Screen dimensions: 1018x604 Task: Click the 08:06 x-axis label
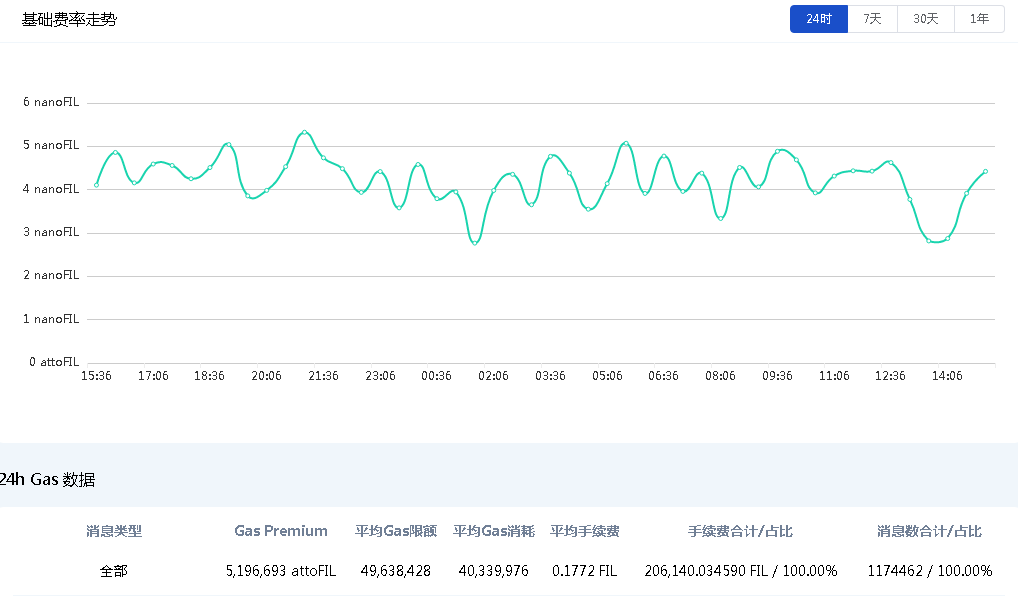720,375
